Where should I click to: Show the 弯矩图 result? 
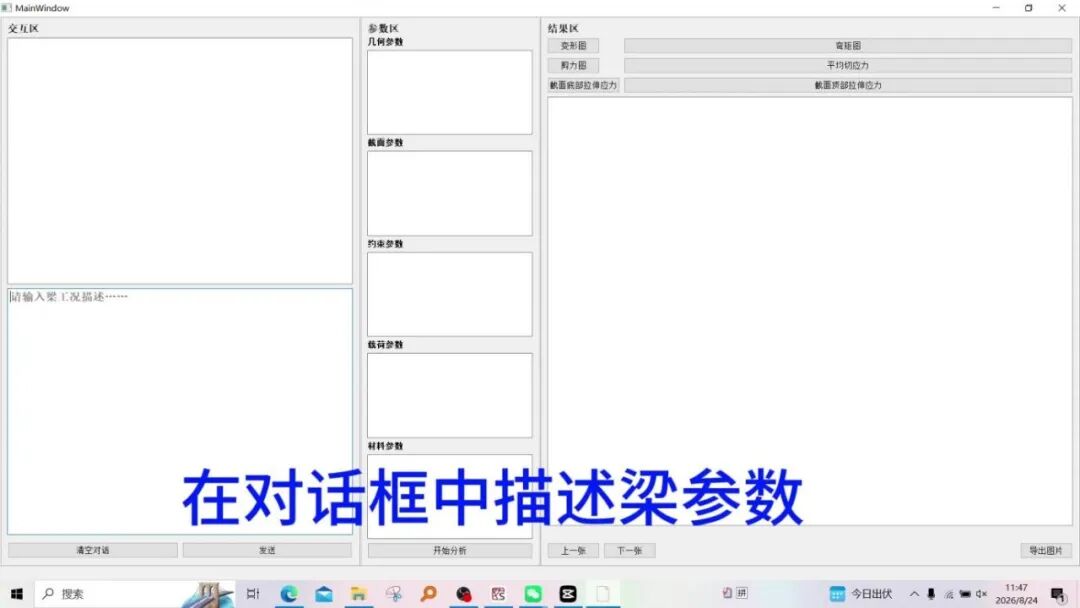(848, 45)
